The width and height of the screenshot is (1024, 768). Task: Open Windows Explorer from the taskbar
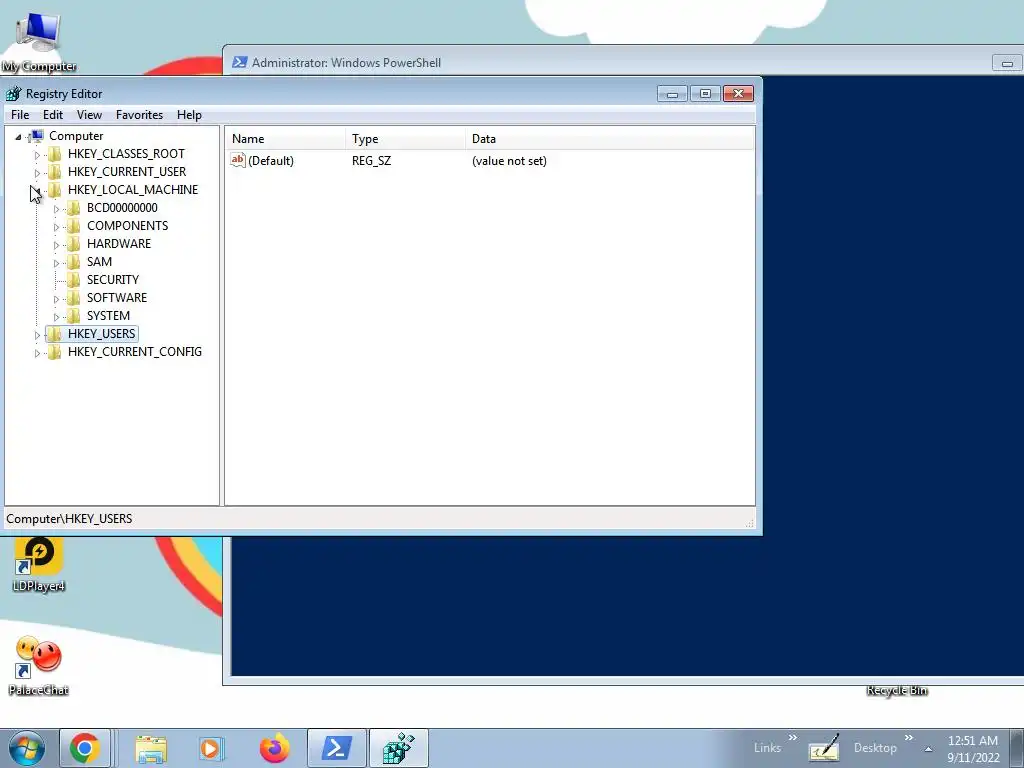(151, 748)
